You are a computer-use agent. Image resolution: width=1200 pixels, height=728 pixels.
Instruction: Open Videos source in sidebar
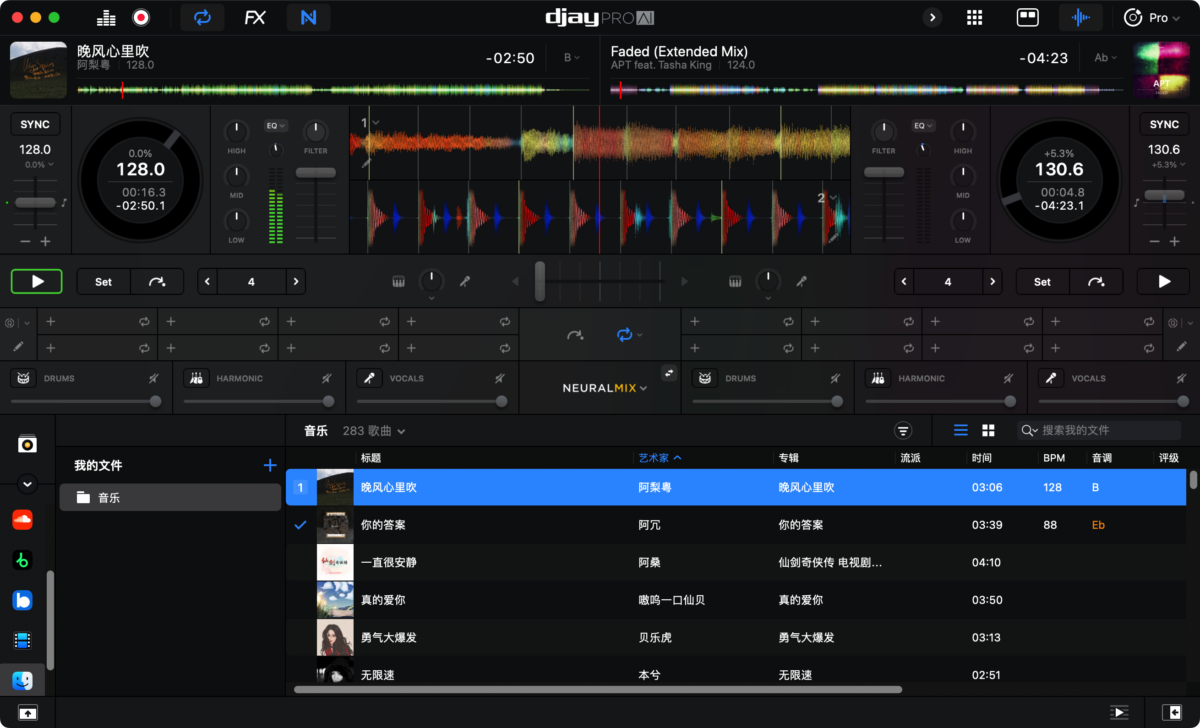tap(22, 640)
